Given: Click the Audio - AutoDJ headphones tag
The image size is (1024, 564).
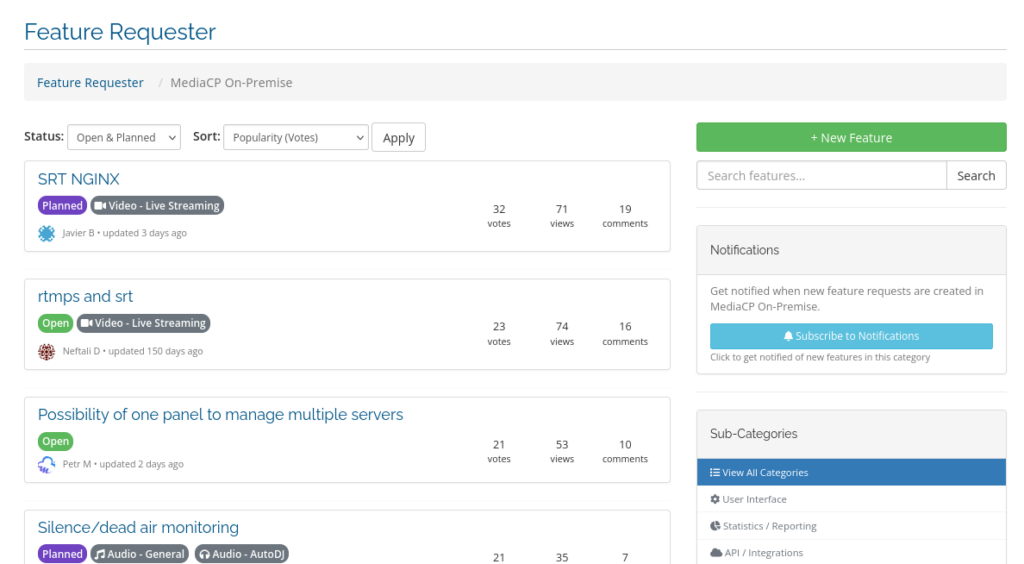Looking at the screenshot, I should point(241,554).
